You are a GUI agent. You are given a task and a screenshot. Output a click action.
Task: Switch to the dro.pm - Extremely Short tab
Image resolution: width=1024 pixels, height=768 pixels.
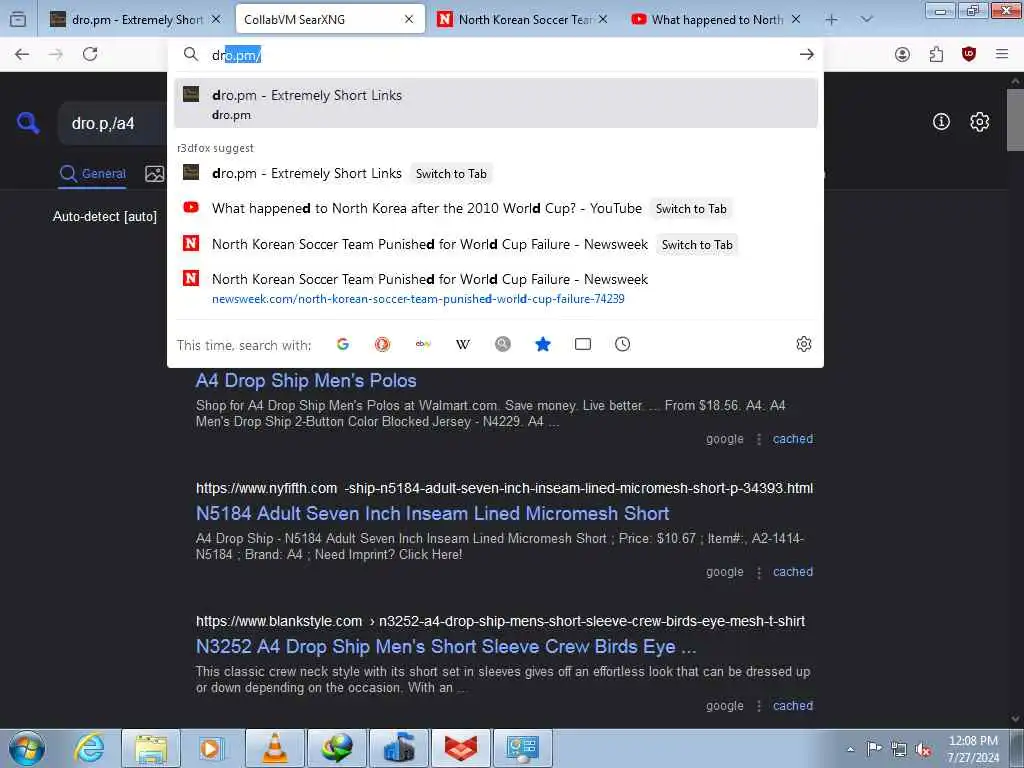[x=136, y=20]
